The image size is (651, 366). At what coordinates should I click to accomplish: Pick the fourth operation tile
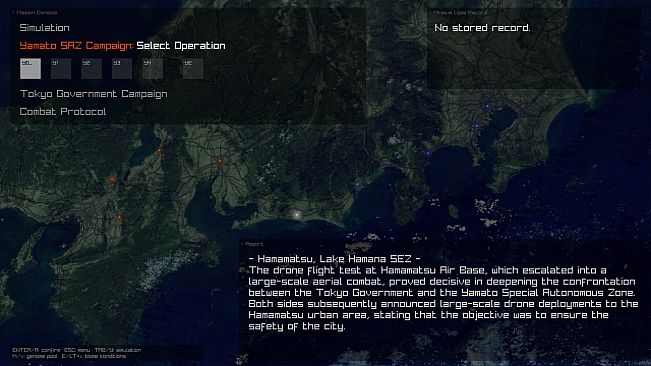[x=122, y=68]
